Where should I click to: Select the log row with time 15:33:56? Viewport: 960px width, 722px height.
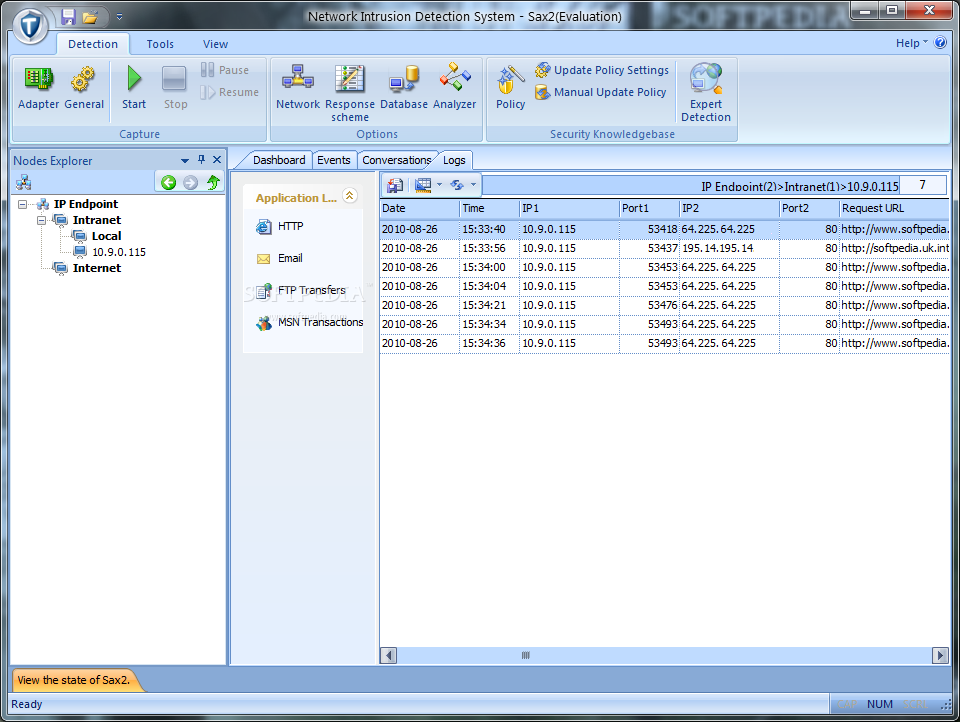(664, 248)
